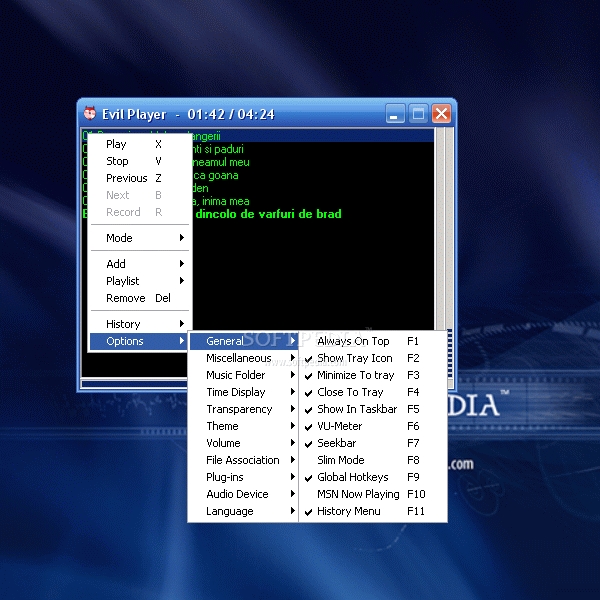The width and height of the screenshot is (600, 600).
Task: Enable MSN Now Playing option
Action: pyautogui.click(x=373, y=494)
